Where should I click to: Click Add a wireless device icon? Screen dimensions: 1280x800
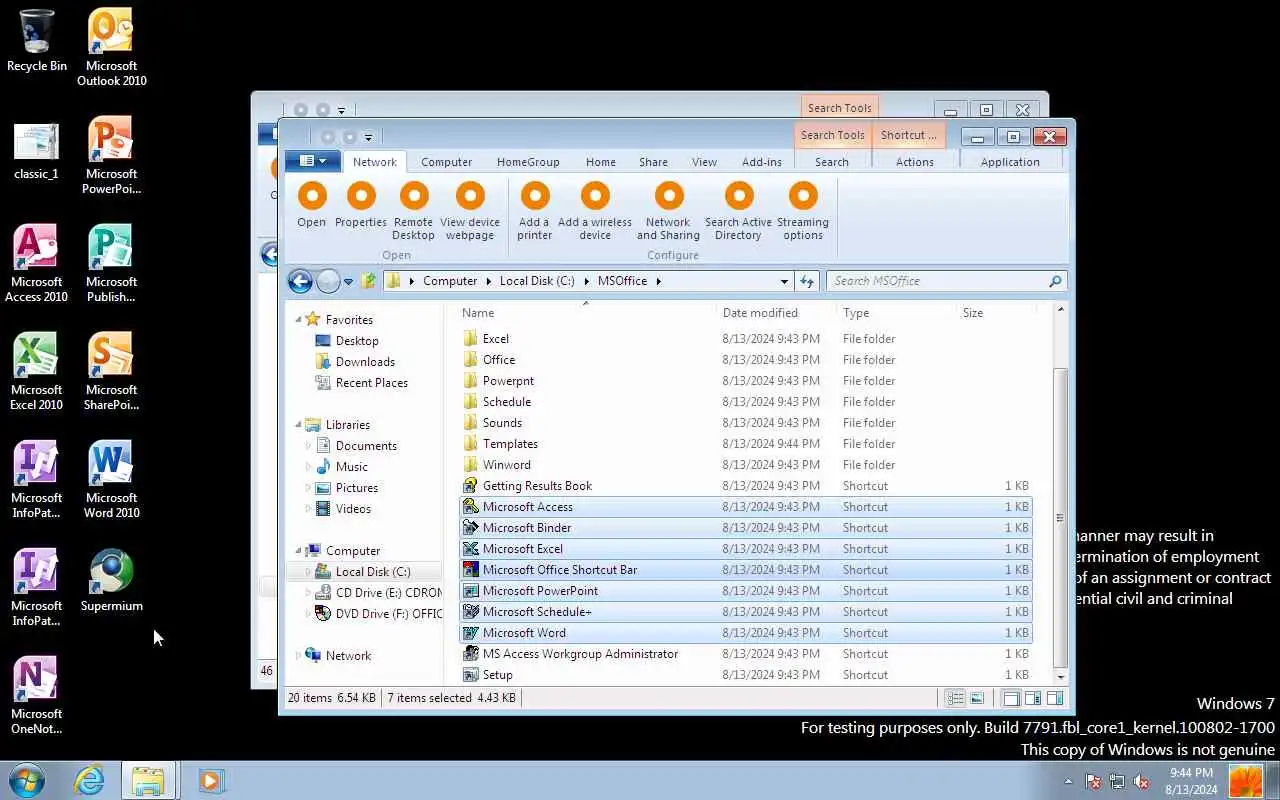(x=595, y=196)
